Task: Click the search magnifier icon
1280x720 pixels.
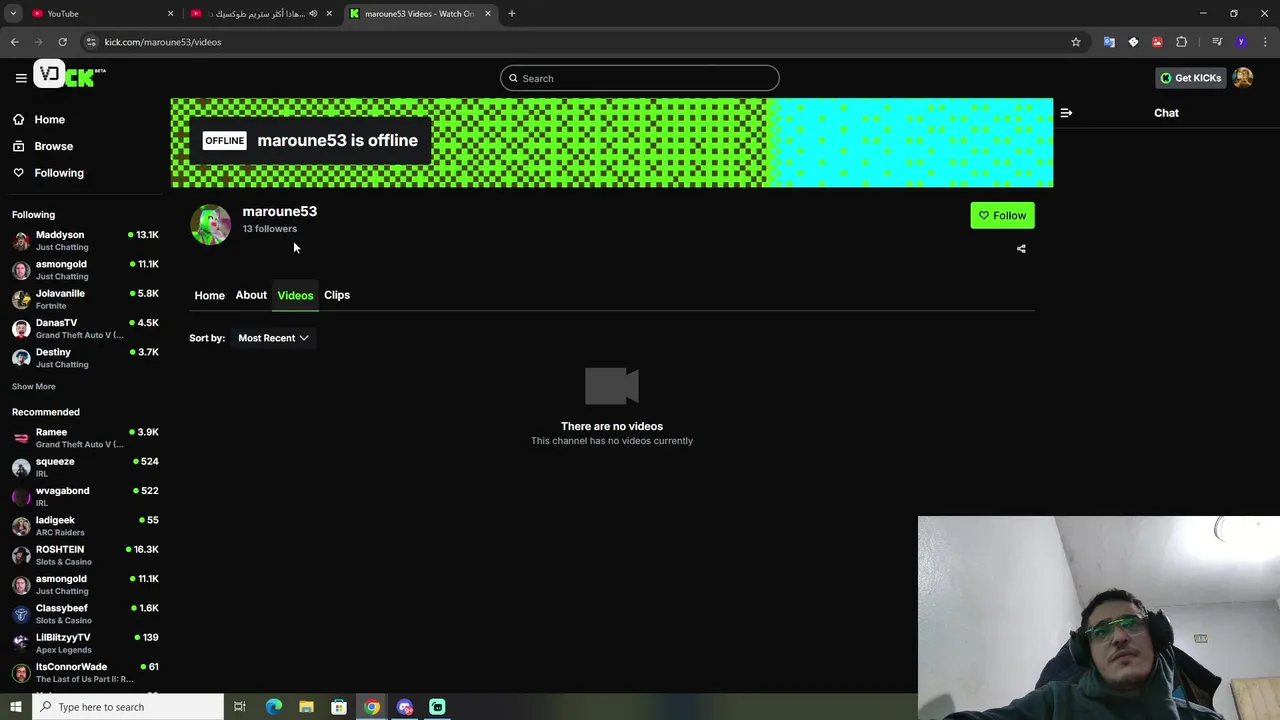Action: [x=513, y=78]
